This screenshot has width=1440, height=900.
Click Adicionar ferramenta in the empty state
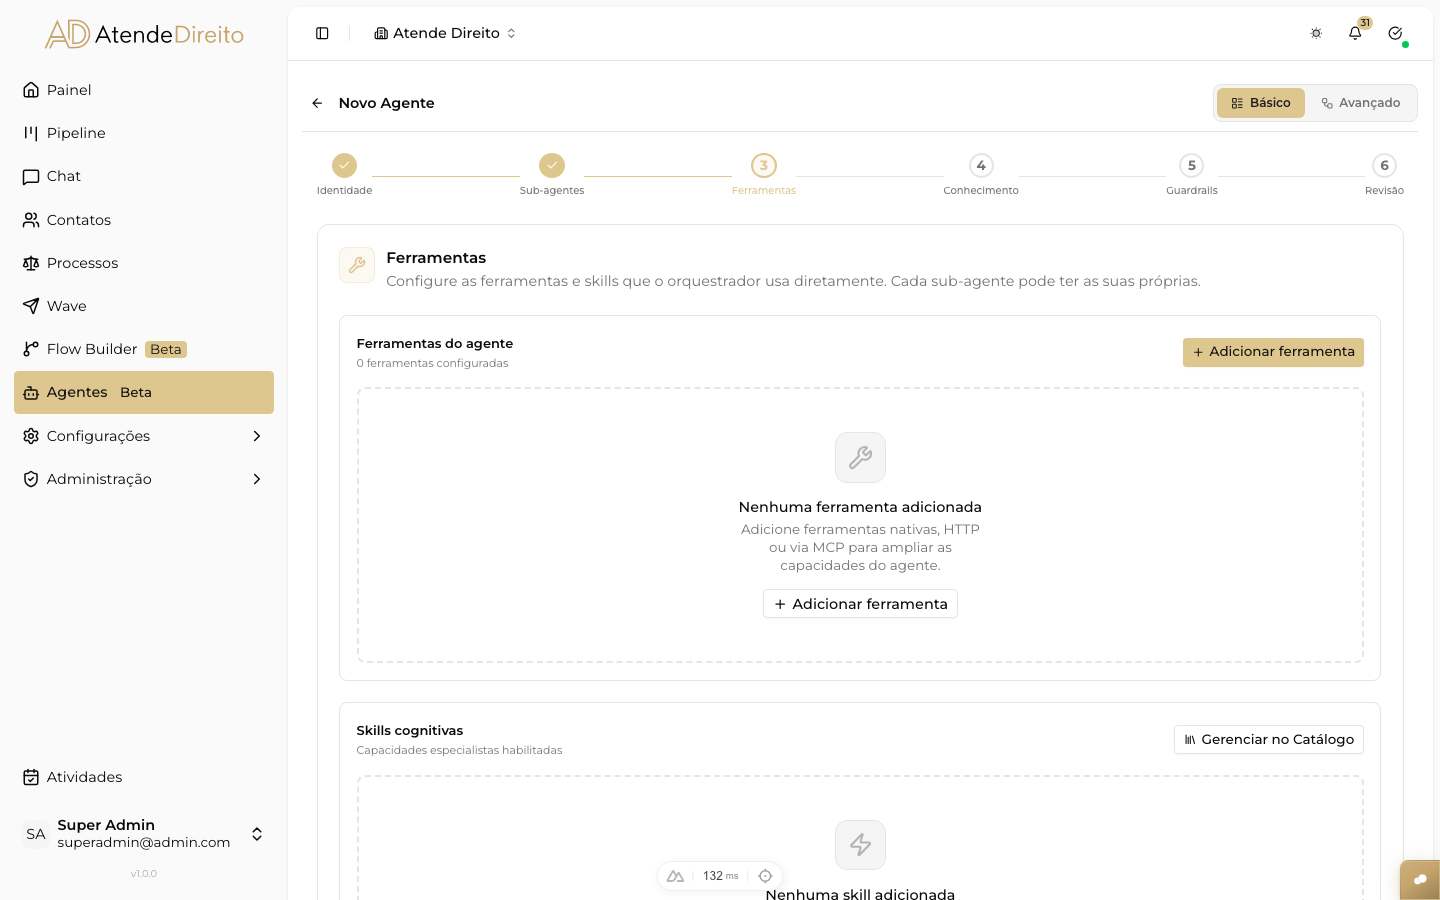click(860, 604)
